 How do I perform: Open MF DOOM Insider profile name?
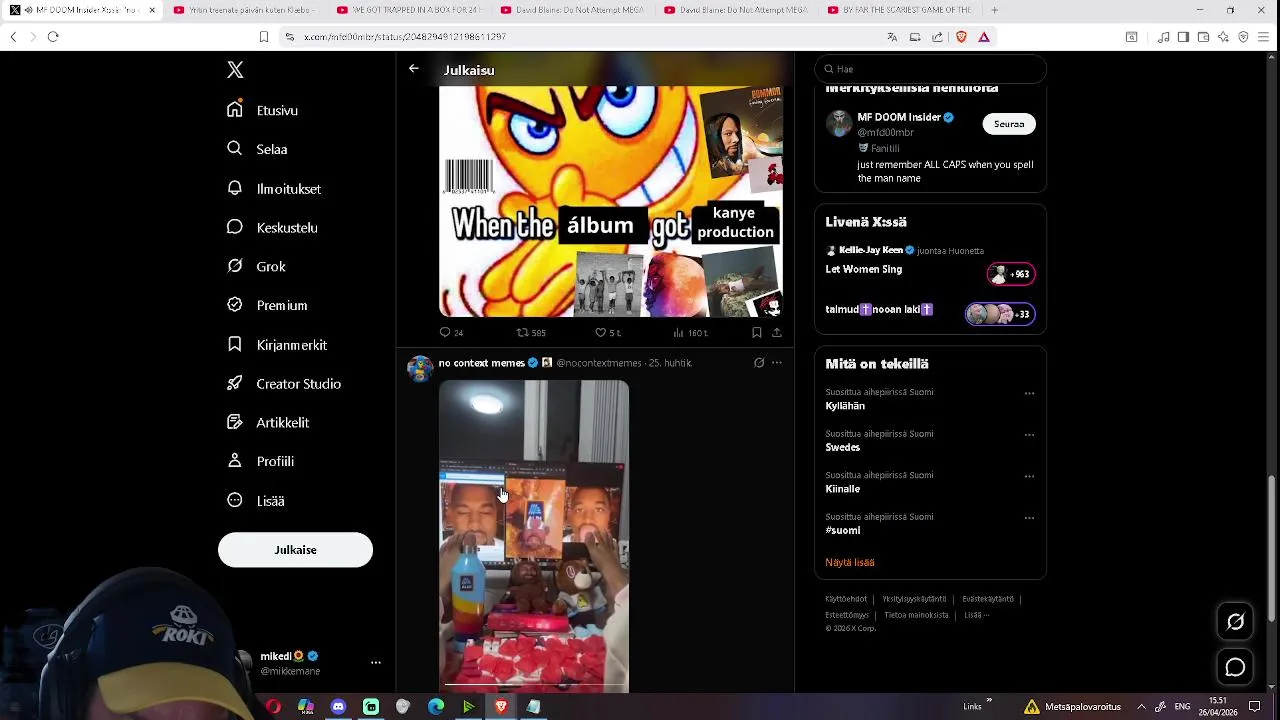click(899, 117)
